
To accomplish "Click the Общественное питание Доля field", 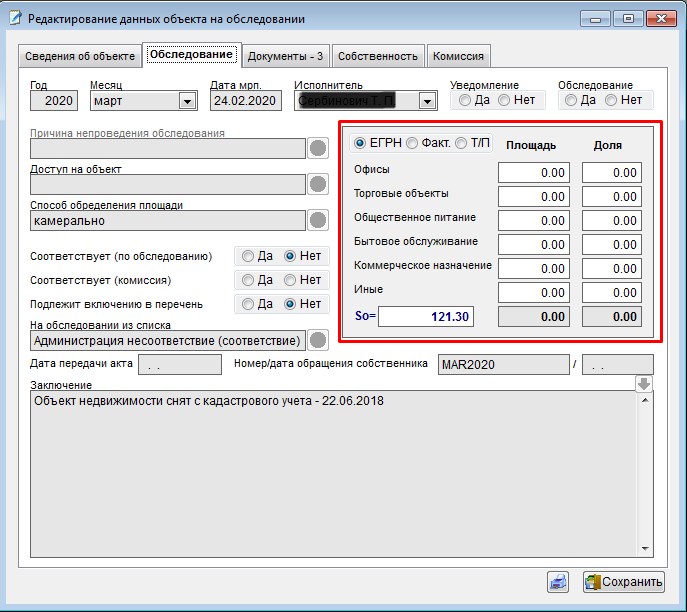I will click(x=612, y=220).
